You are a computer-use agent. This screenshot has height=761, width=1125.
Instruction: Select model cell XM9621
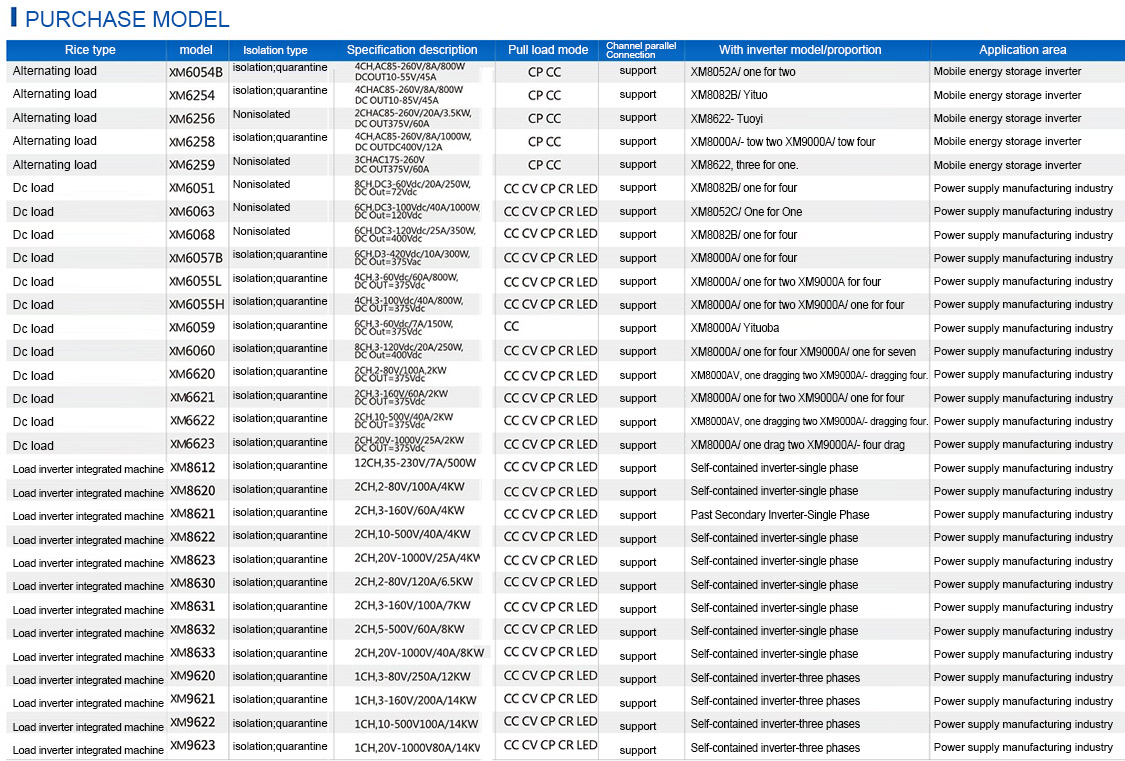[x=192, y=699]
